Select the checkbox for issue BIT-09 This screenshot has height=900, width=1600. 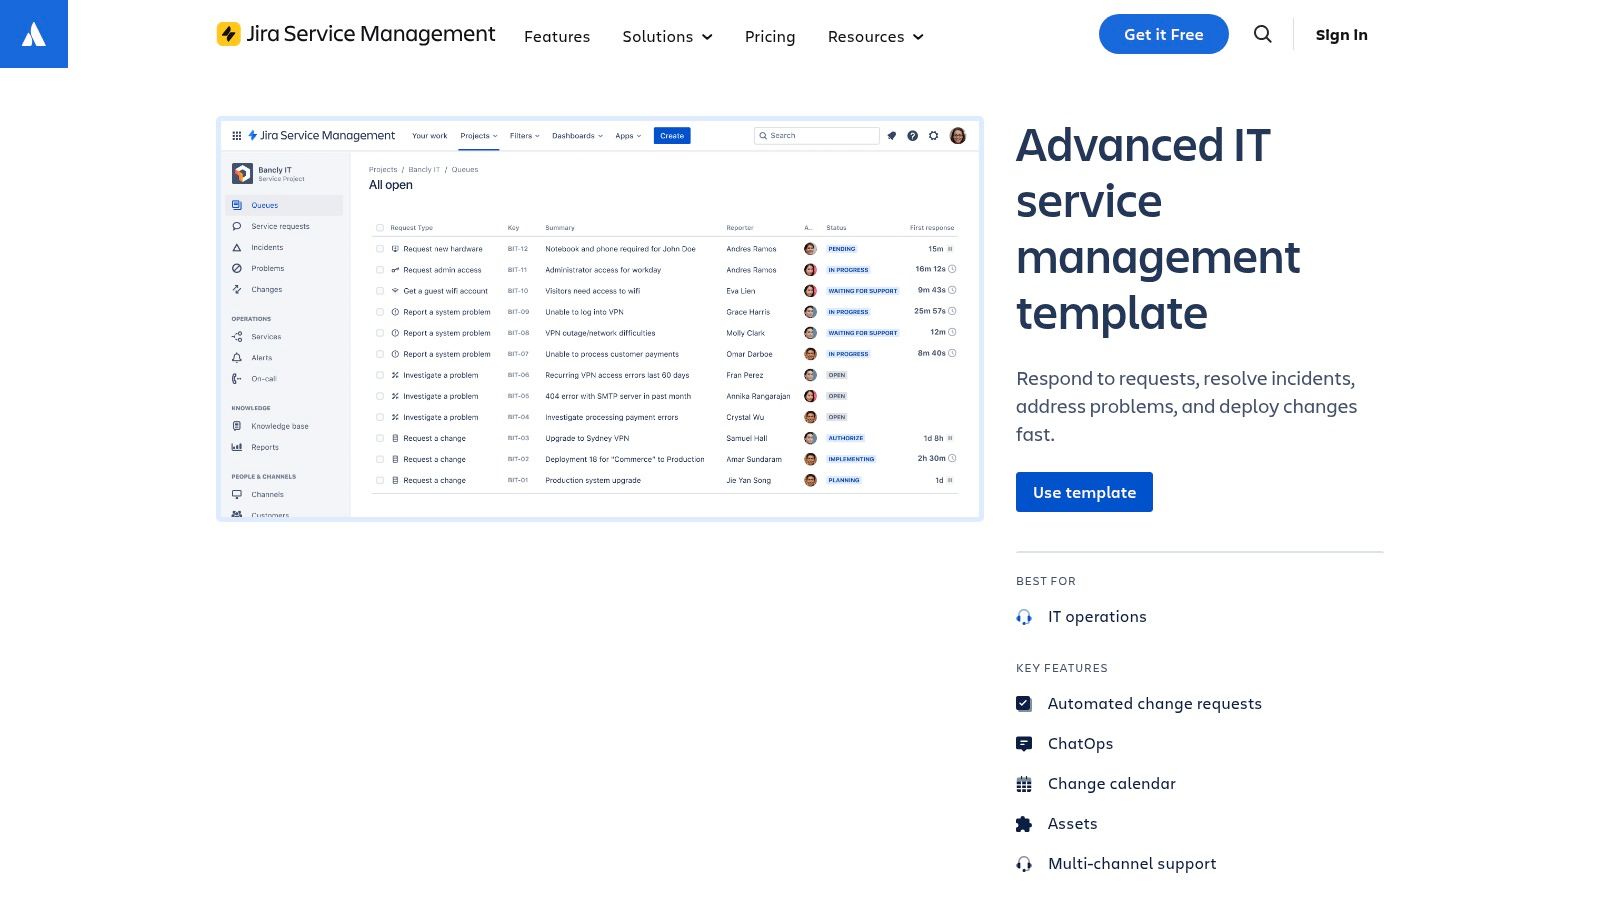tap(379, 311)
